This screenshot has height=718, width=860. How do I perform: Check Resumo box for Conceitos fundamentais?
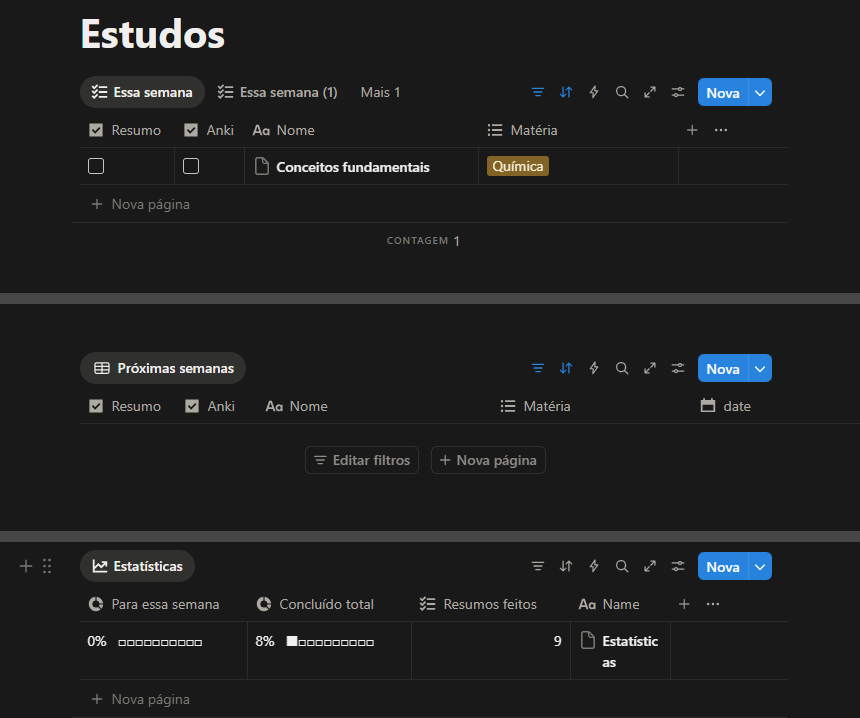click(96, 166)
